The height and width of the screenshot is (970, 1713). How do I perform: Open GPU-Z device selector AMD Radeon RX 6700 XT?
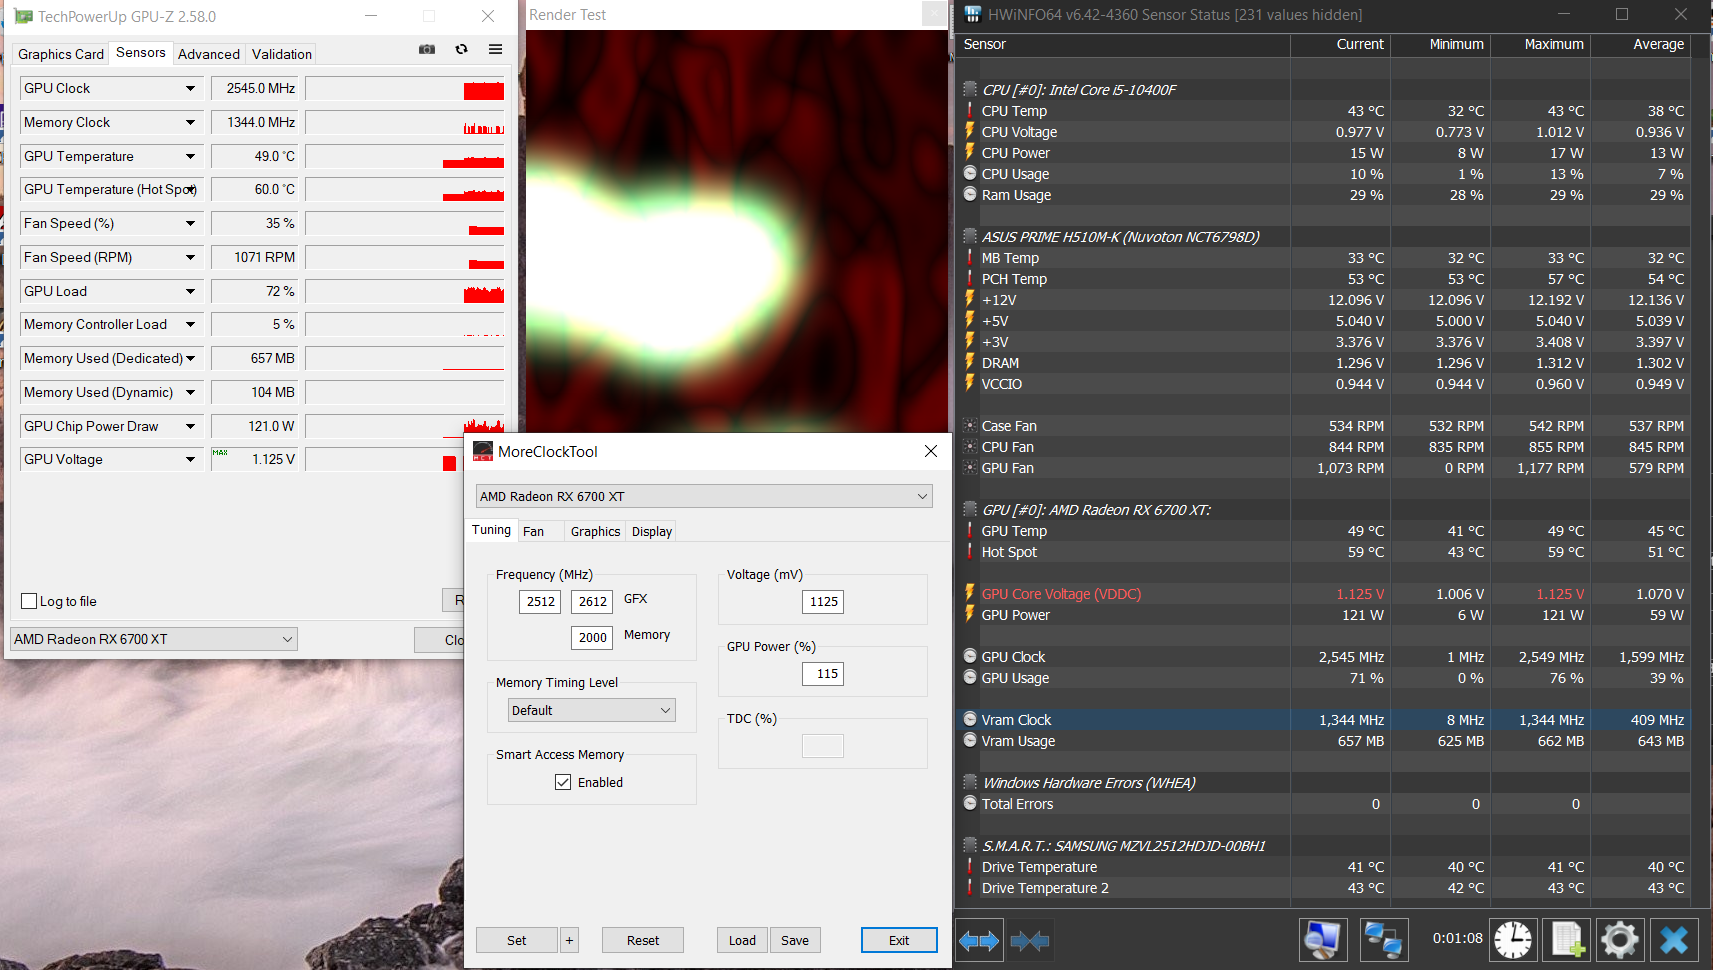(x=154, y=639)
